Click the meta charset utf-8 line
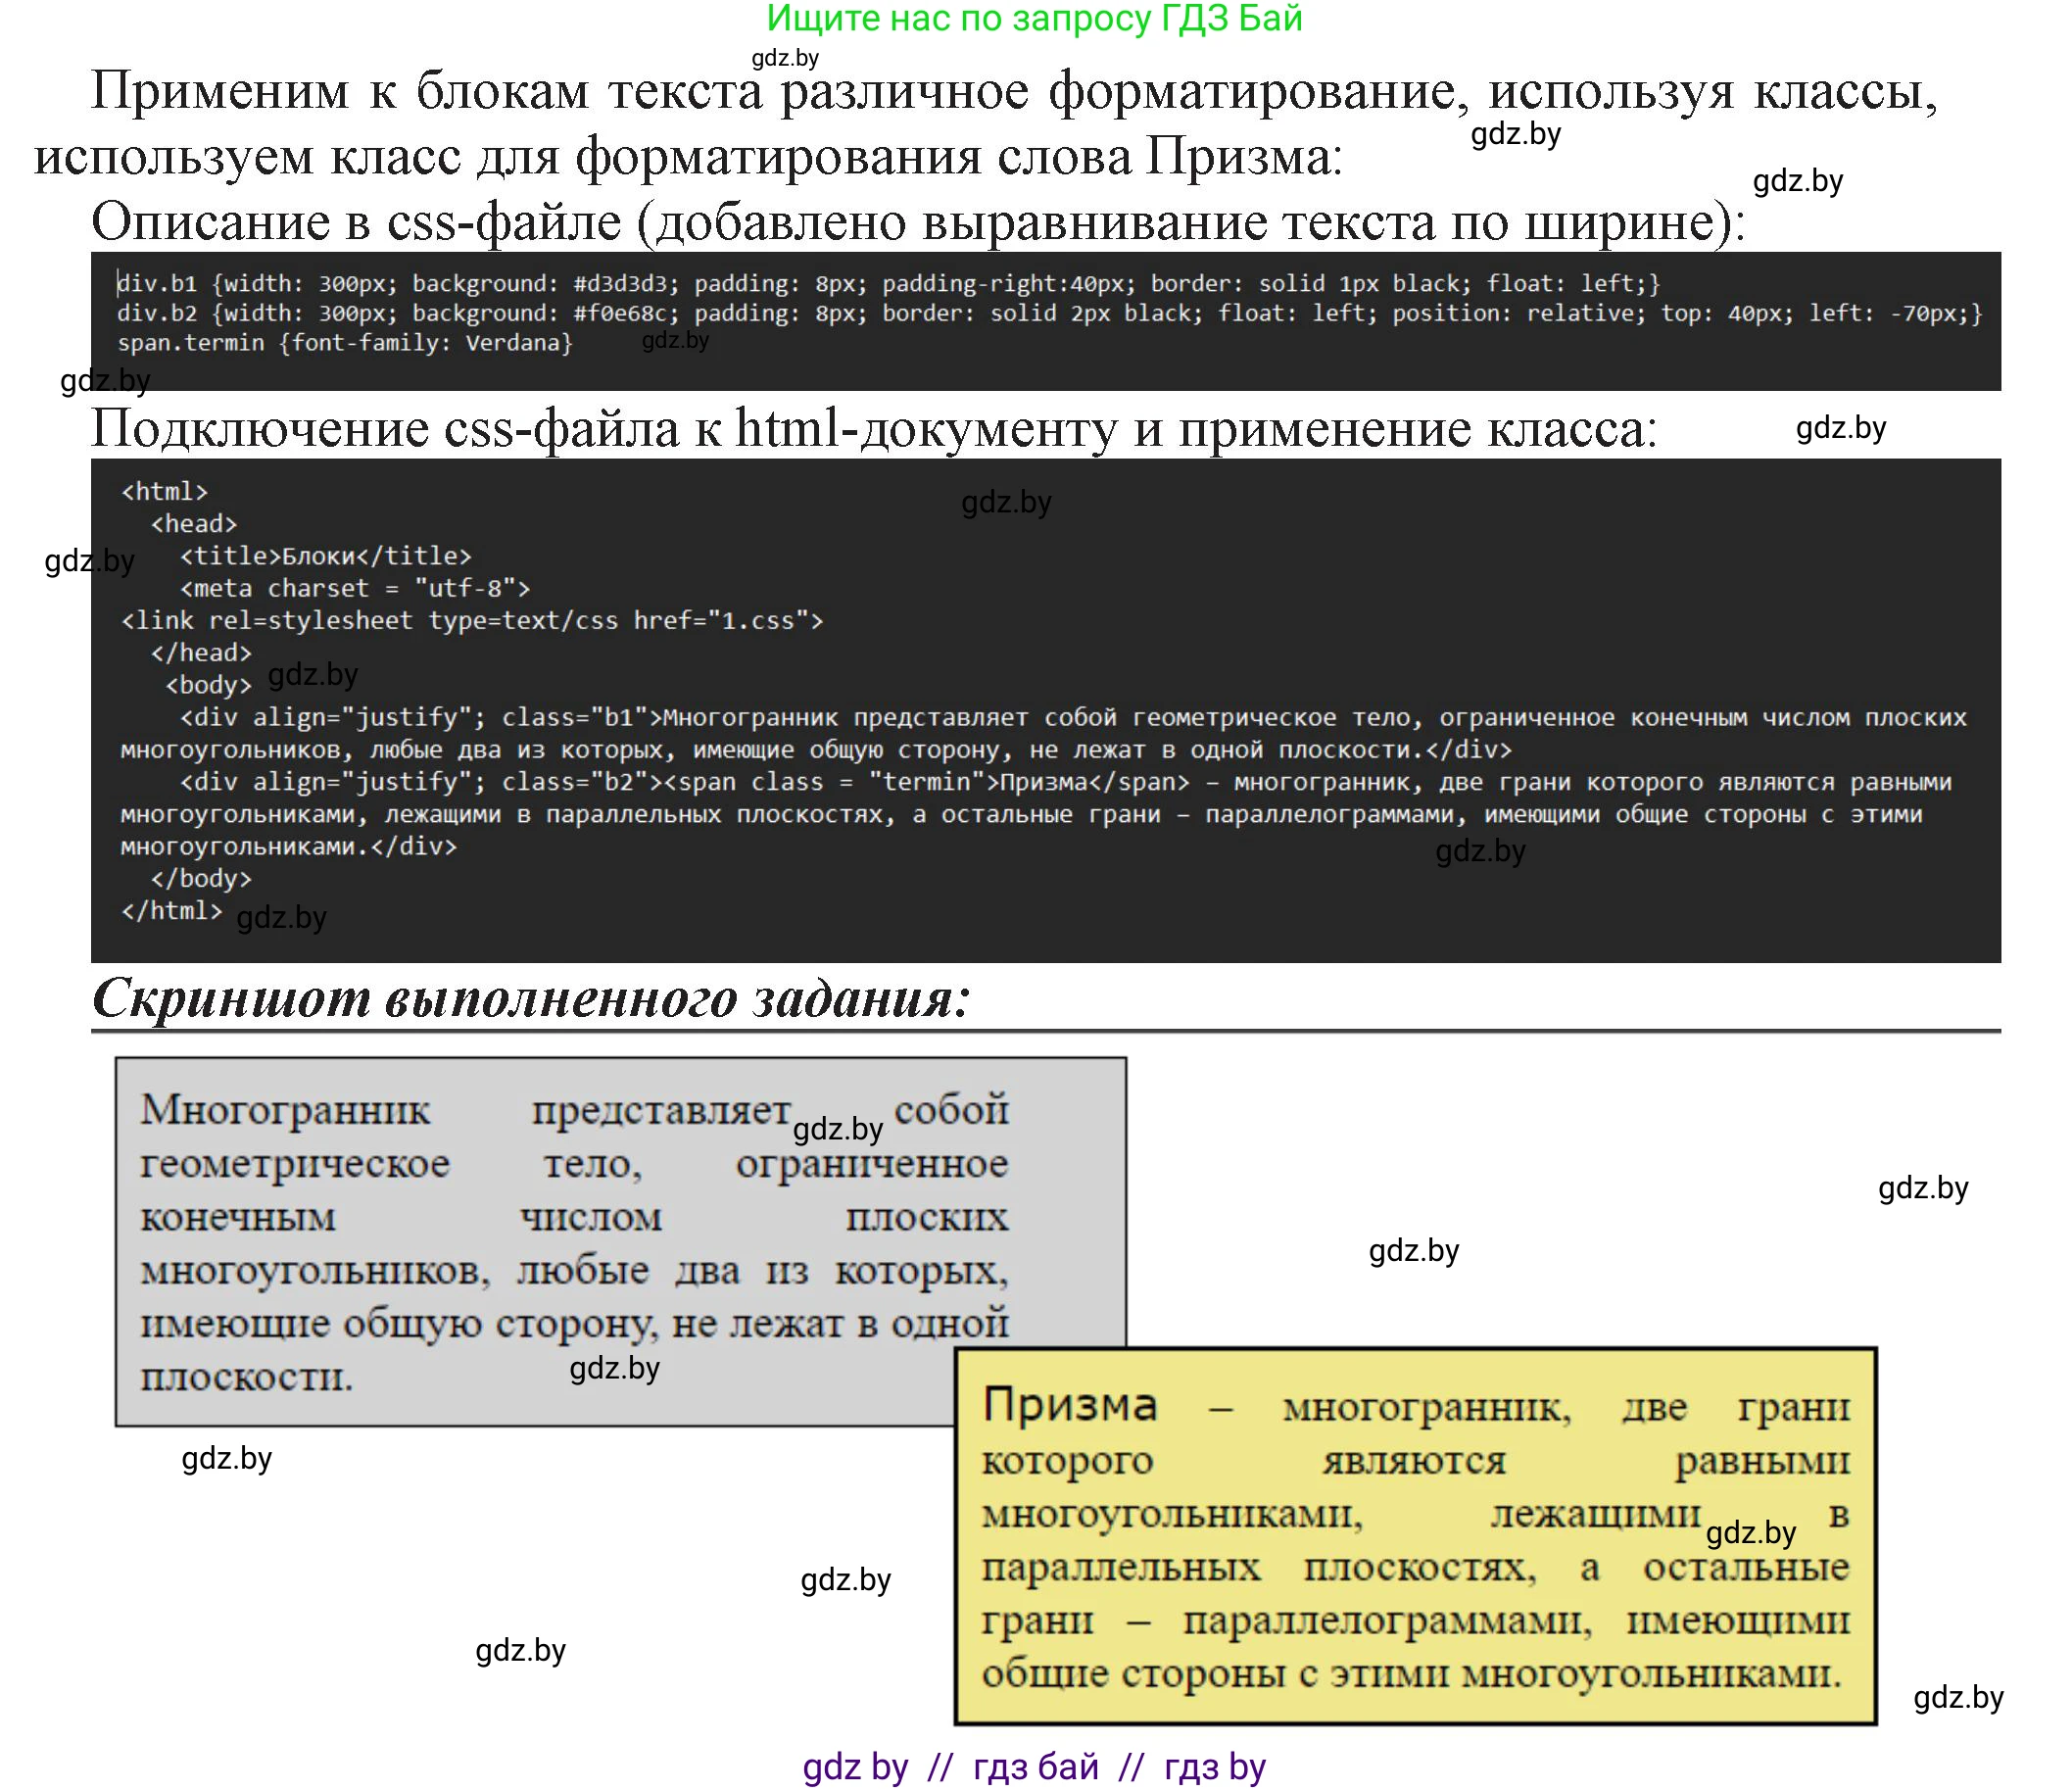Image resolution: width=2072 pixels, height=1791 pixels. point(355,588)
